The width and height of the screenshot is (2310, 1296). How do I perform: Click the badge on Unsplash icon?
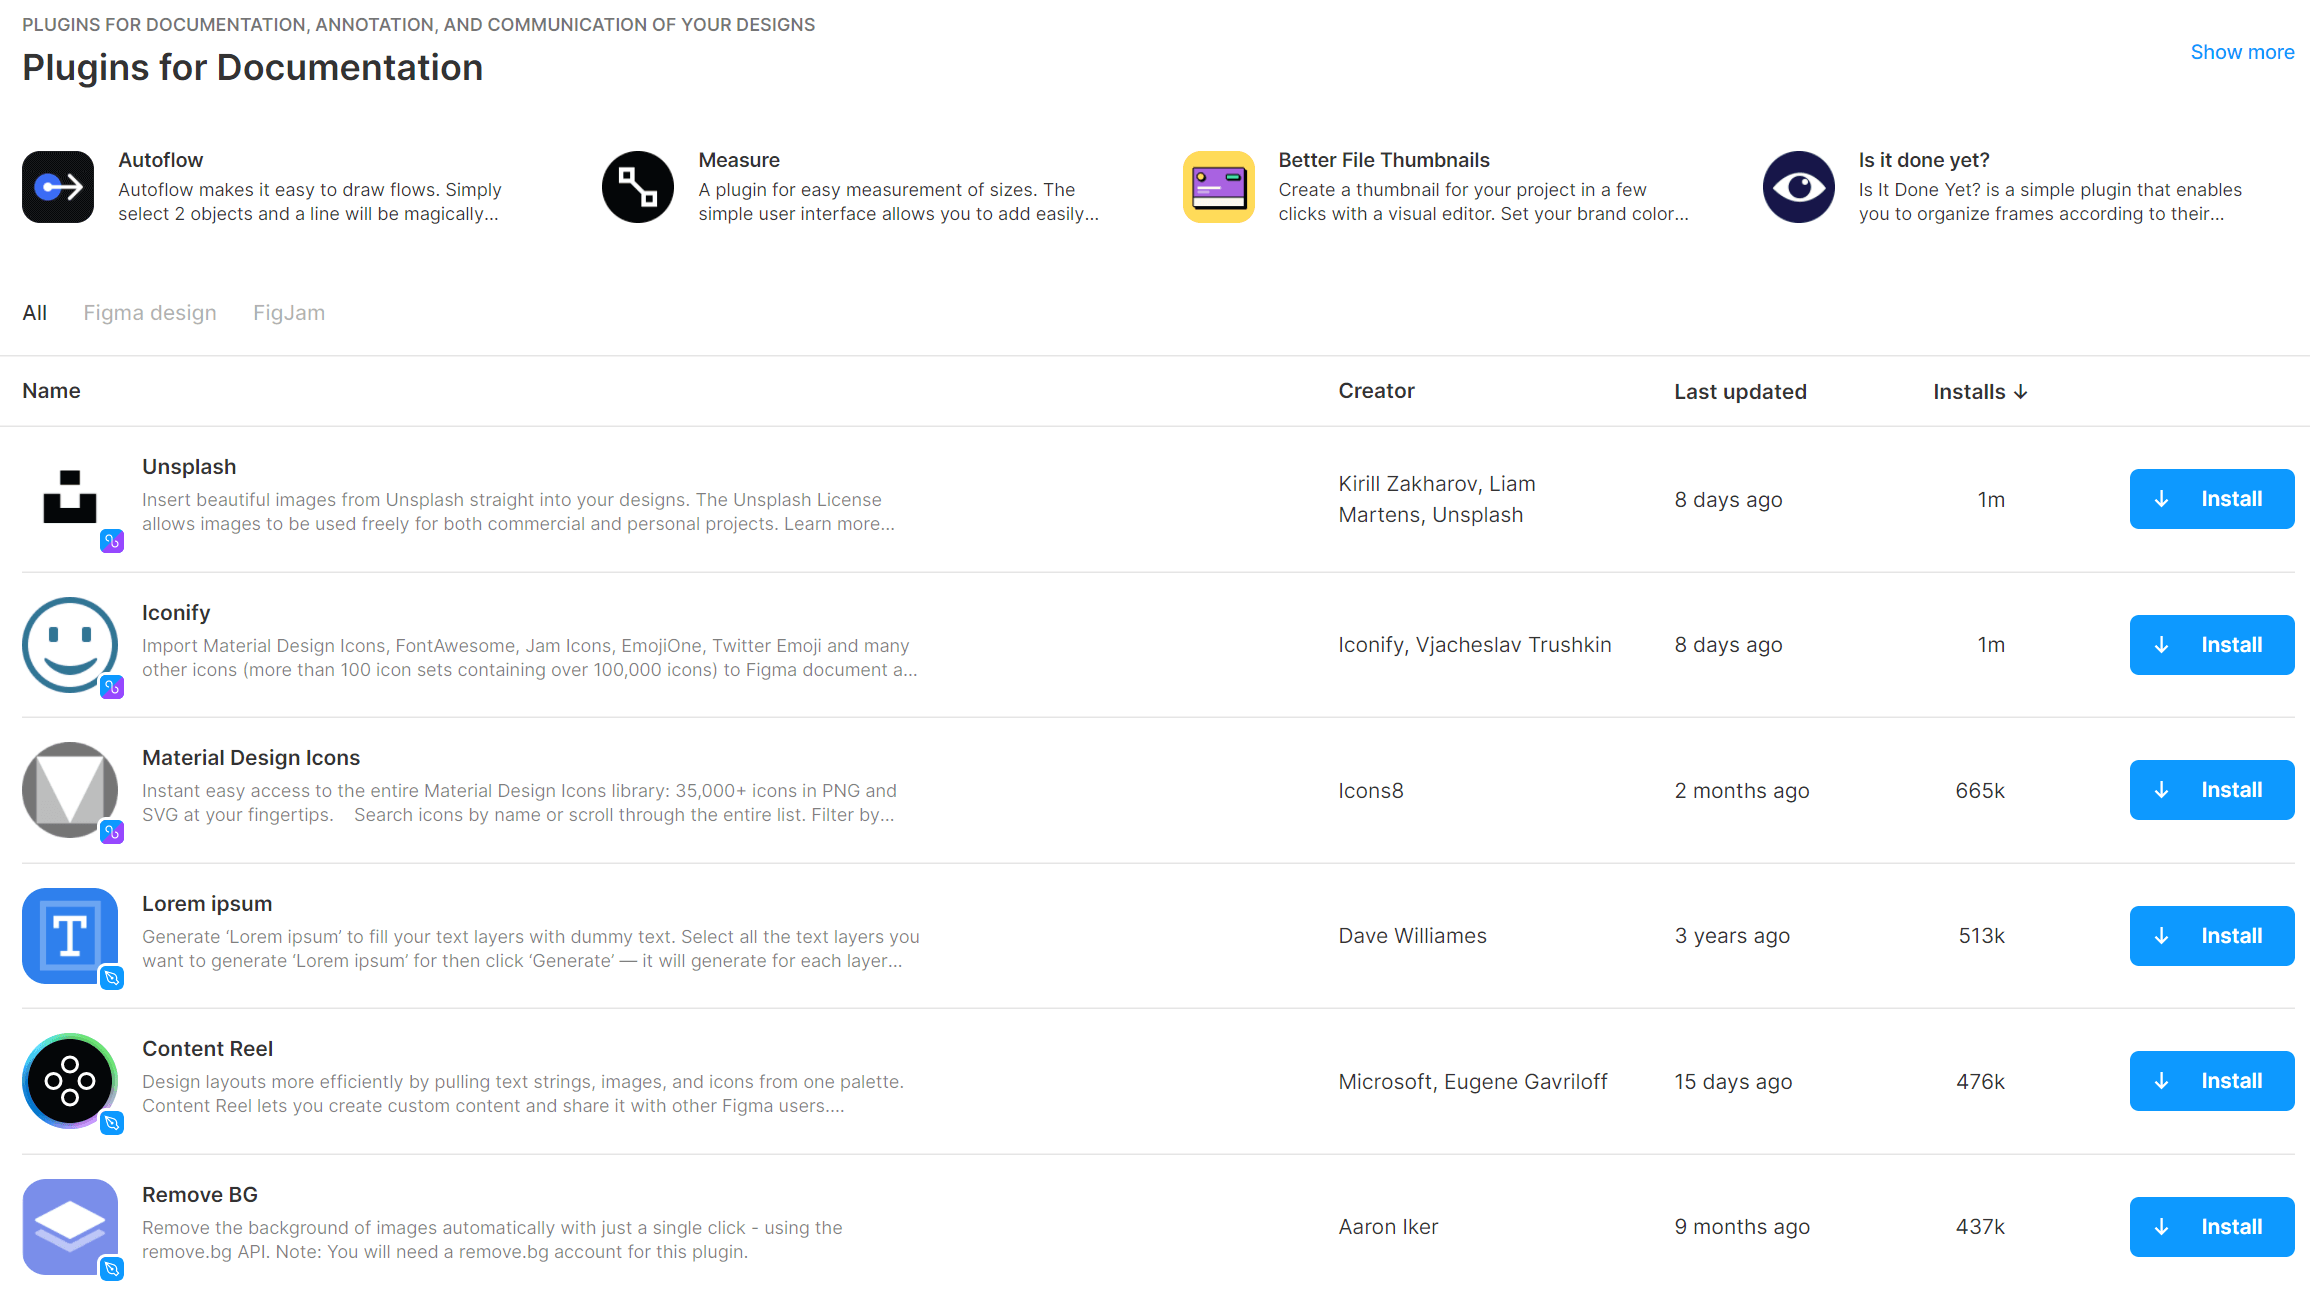coord(112,541)
